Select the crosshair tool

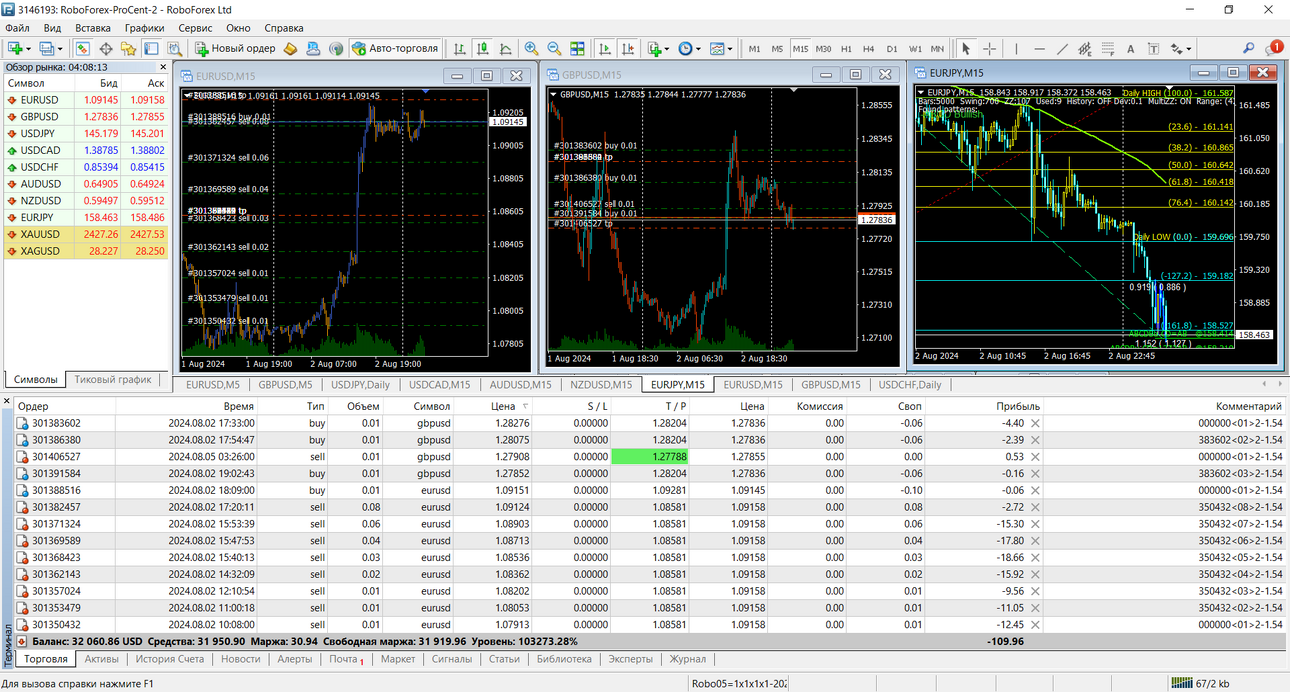[x=989, y=48]
